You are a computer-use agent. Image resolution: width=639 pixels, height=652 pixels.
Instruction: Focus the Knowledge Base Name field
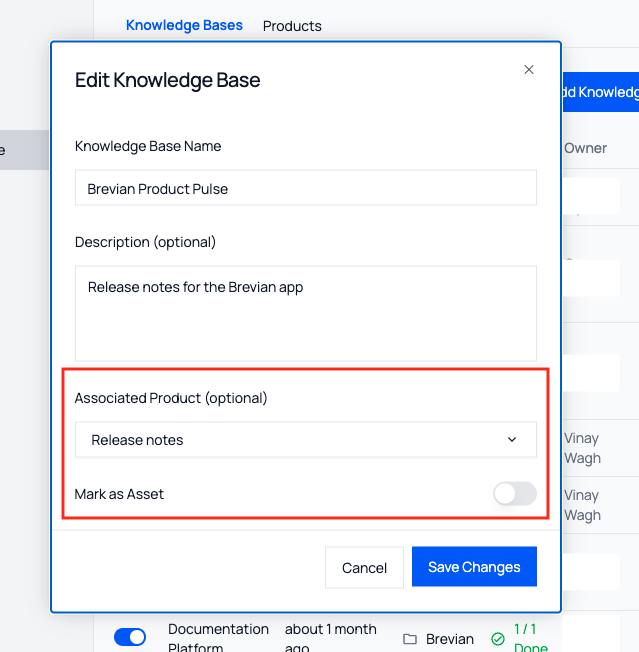[305, 188]
